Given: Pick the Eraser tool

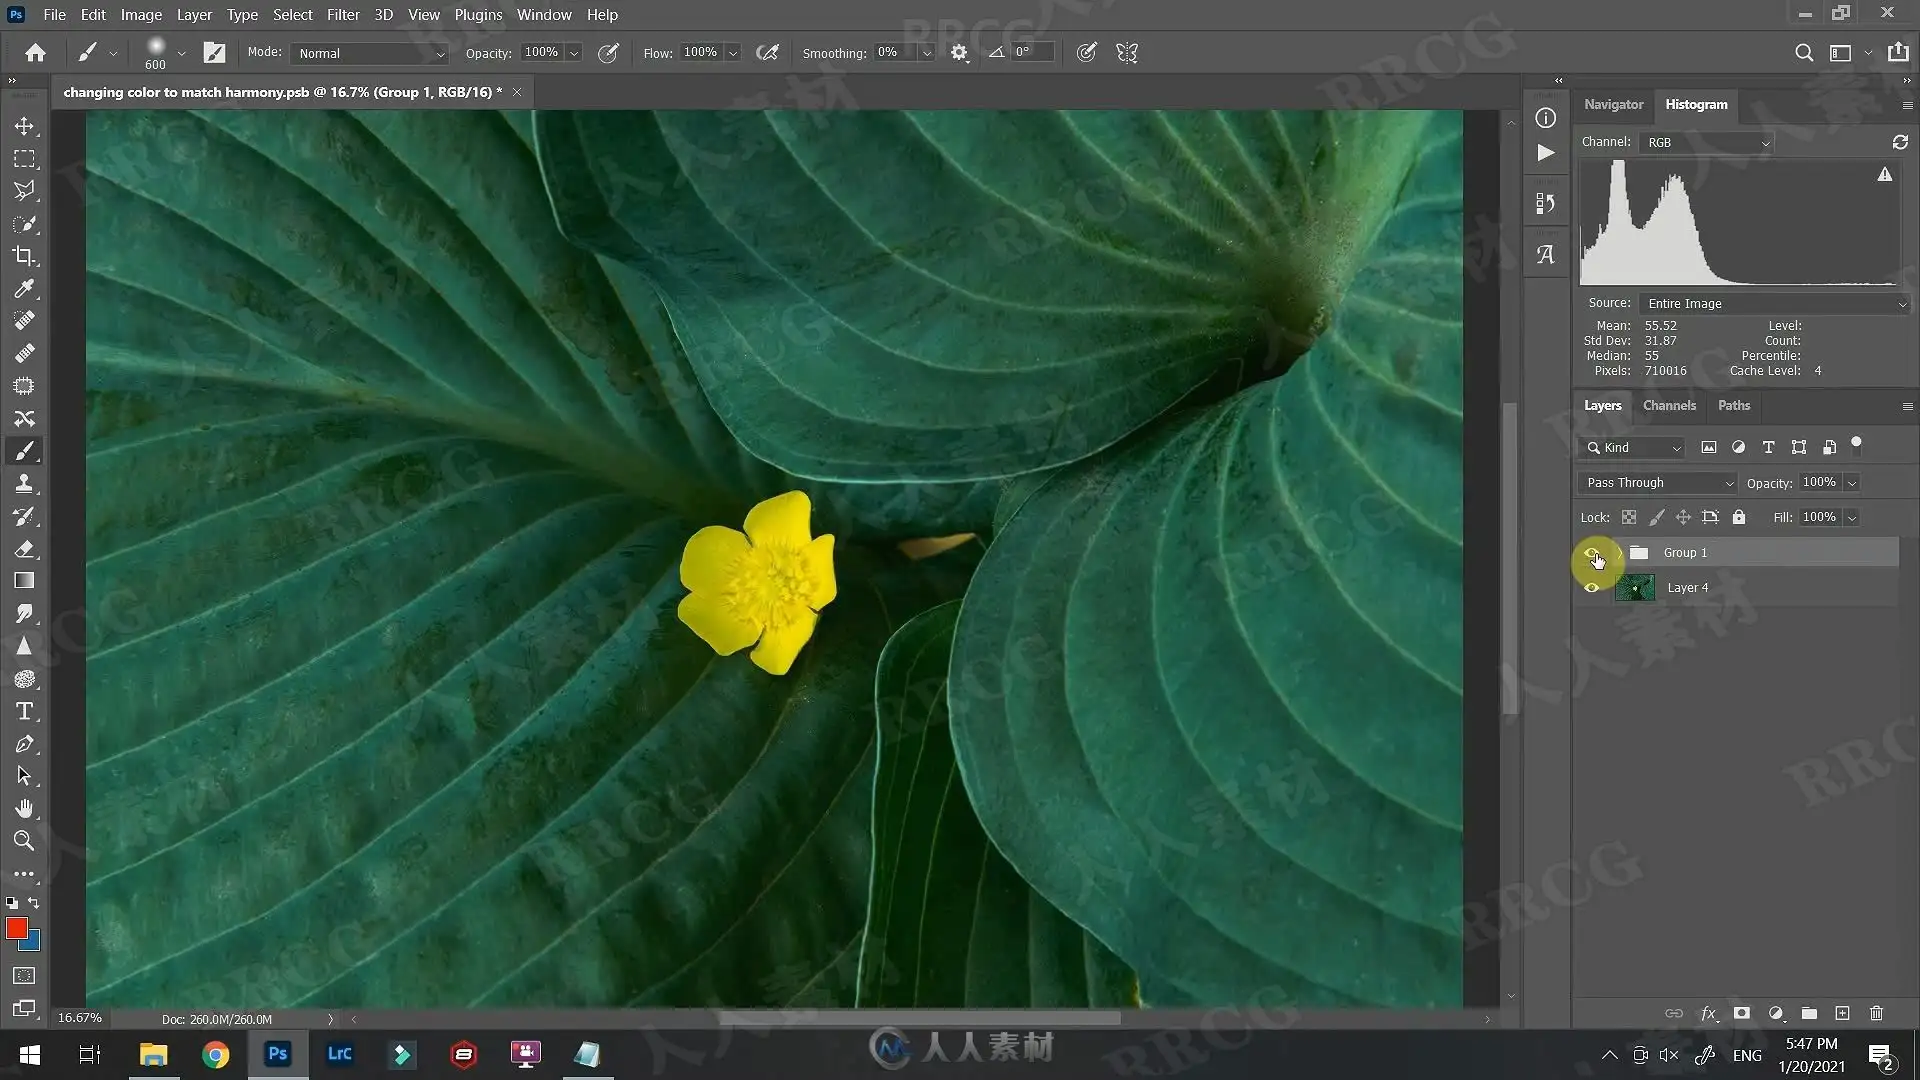Looking at the screenshot, I should (x=24, y=548).
